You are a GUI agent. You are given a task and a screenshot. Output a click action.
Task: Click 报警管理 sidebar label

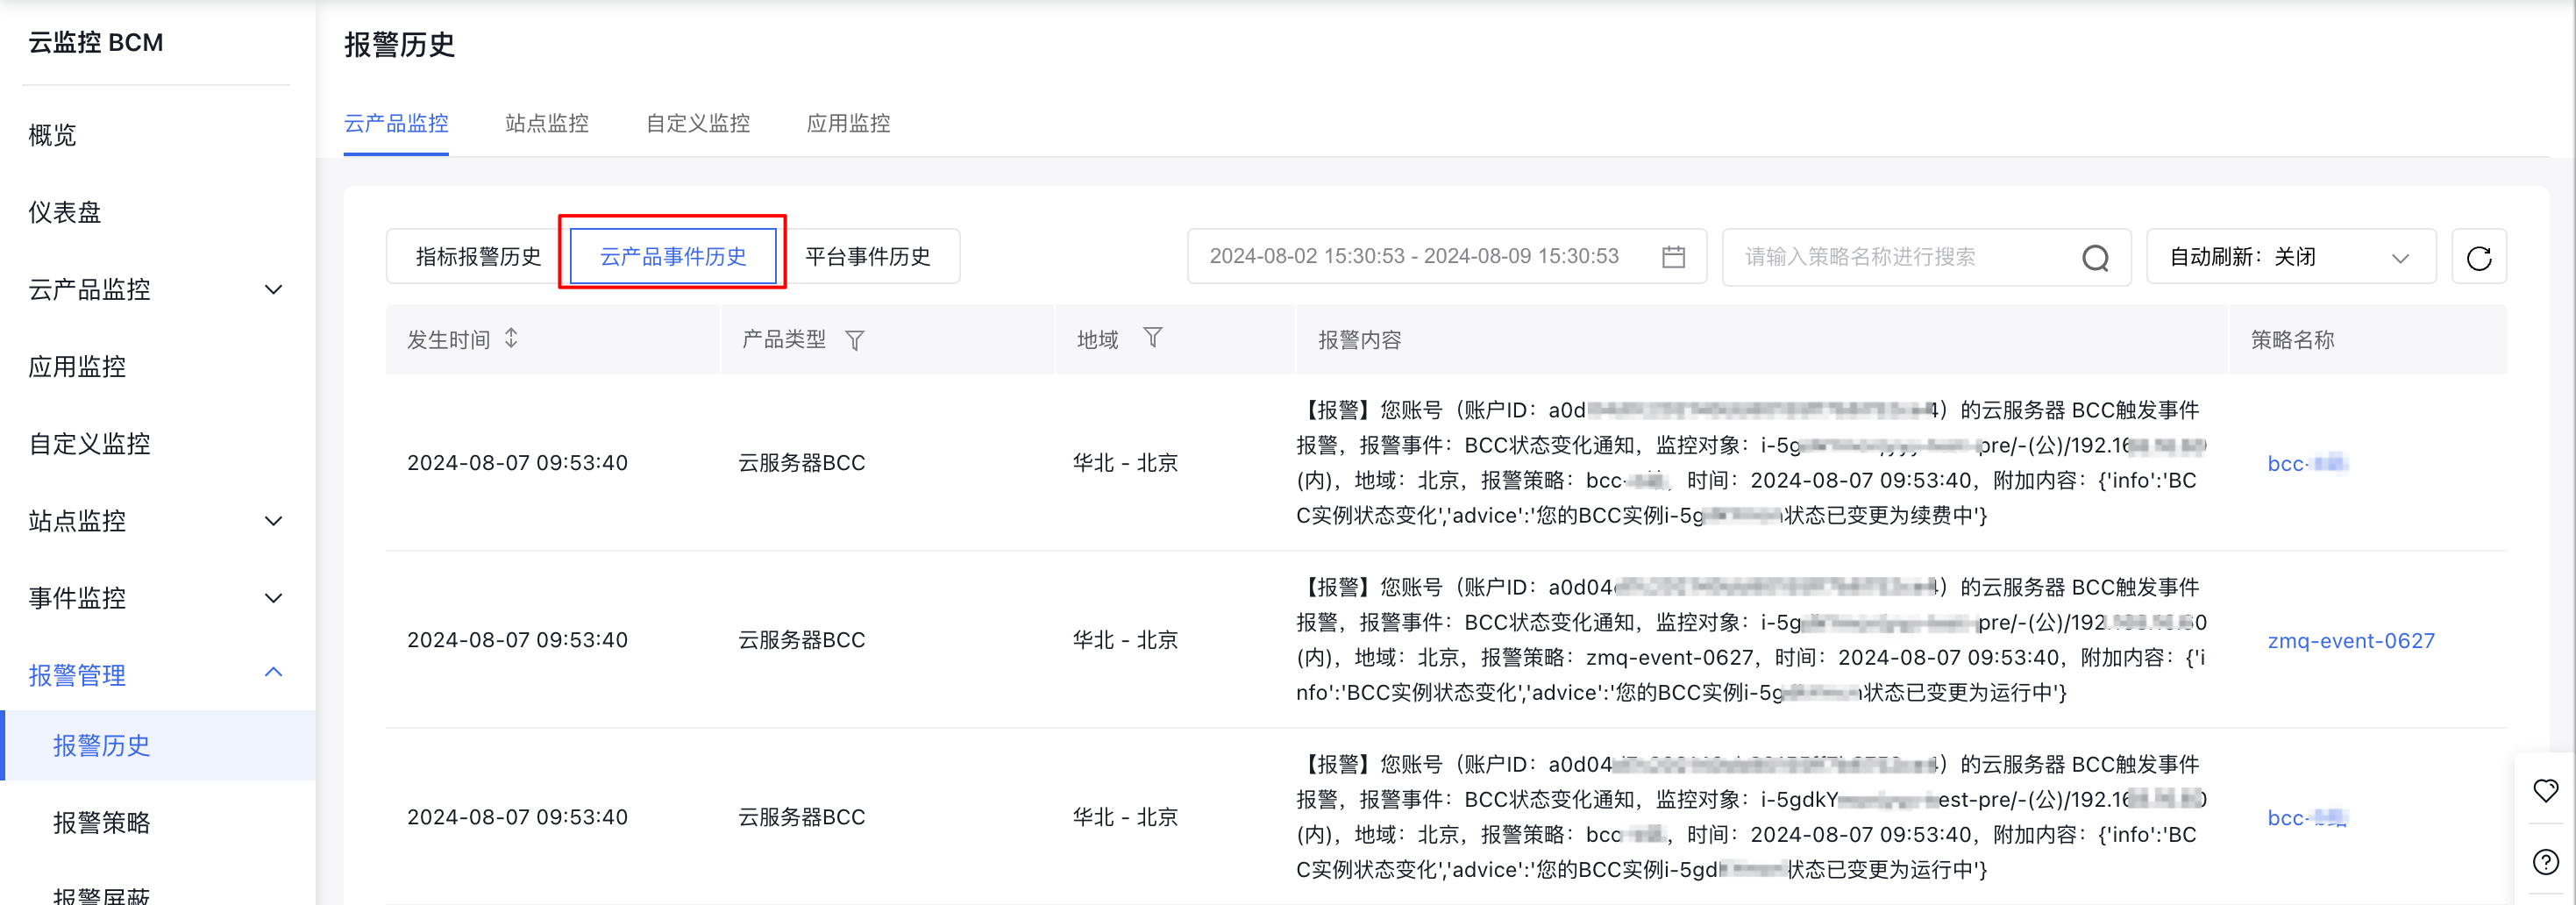[77, 675]
